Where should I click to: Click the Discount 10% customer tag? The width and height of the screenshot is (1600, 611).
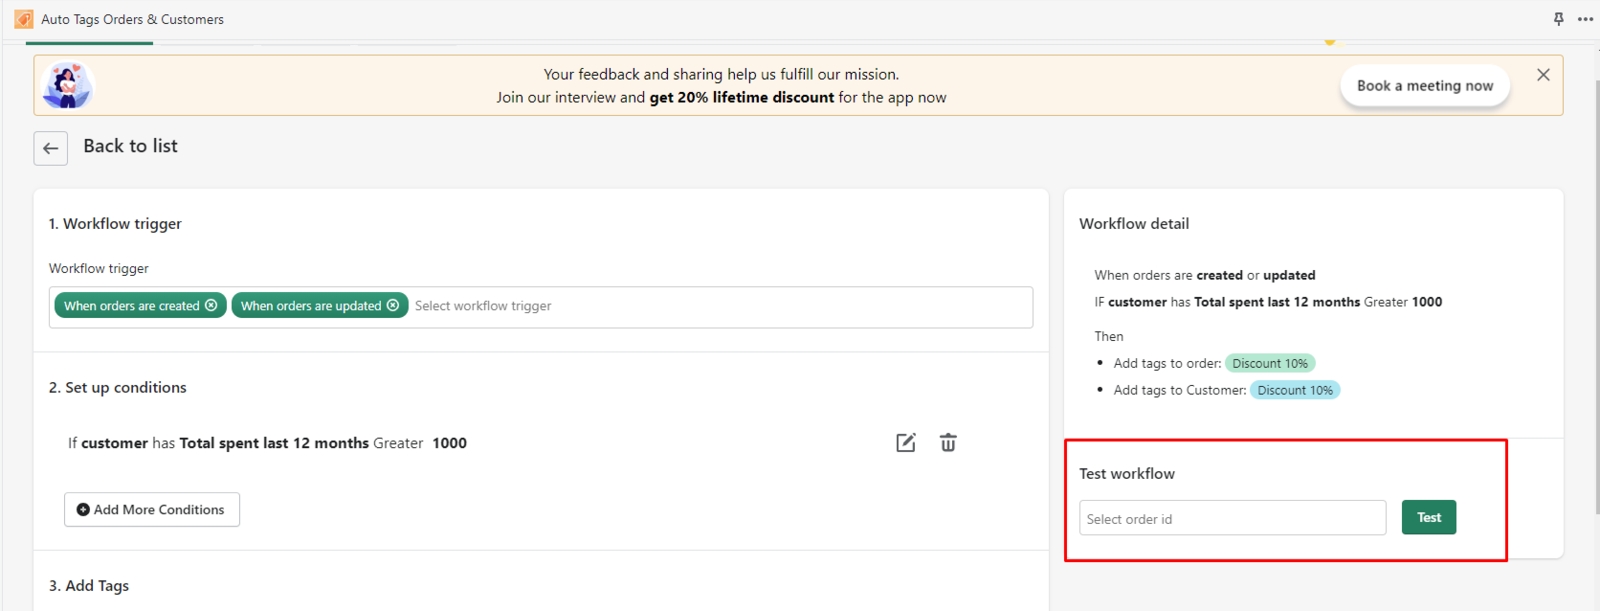[x=1294, y=390]
